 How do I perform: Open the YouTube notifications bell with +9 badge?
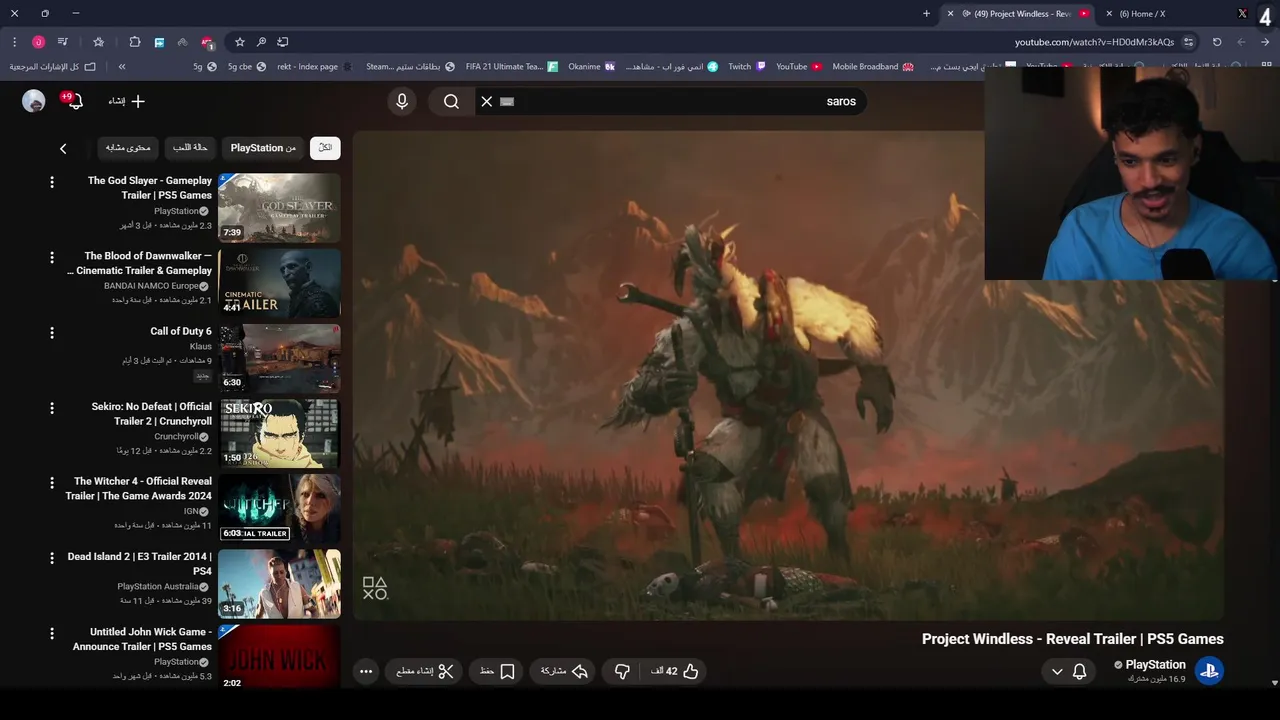73,101
